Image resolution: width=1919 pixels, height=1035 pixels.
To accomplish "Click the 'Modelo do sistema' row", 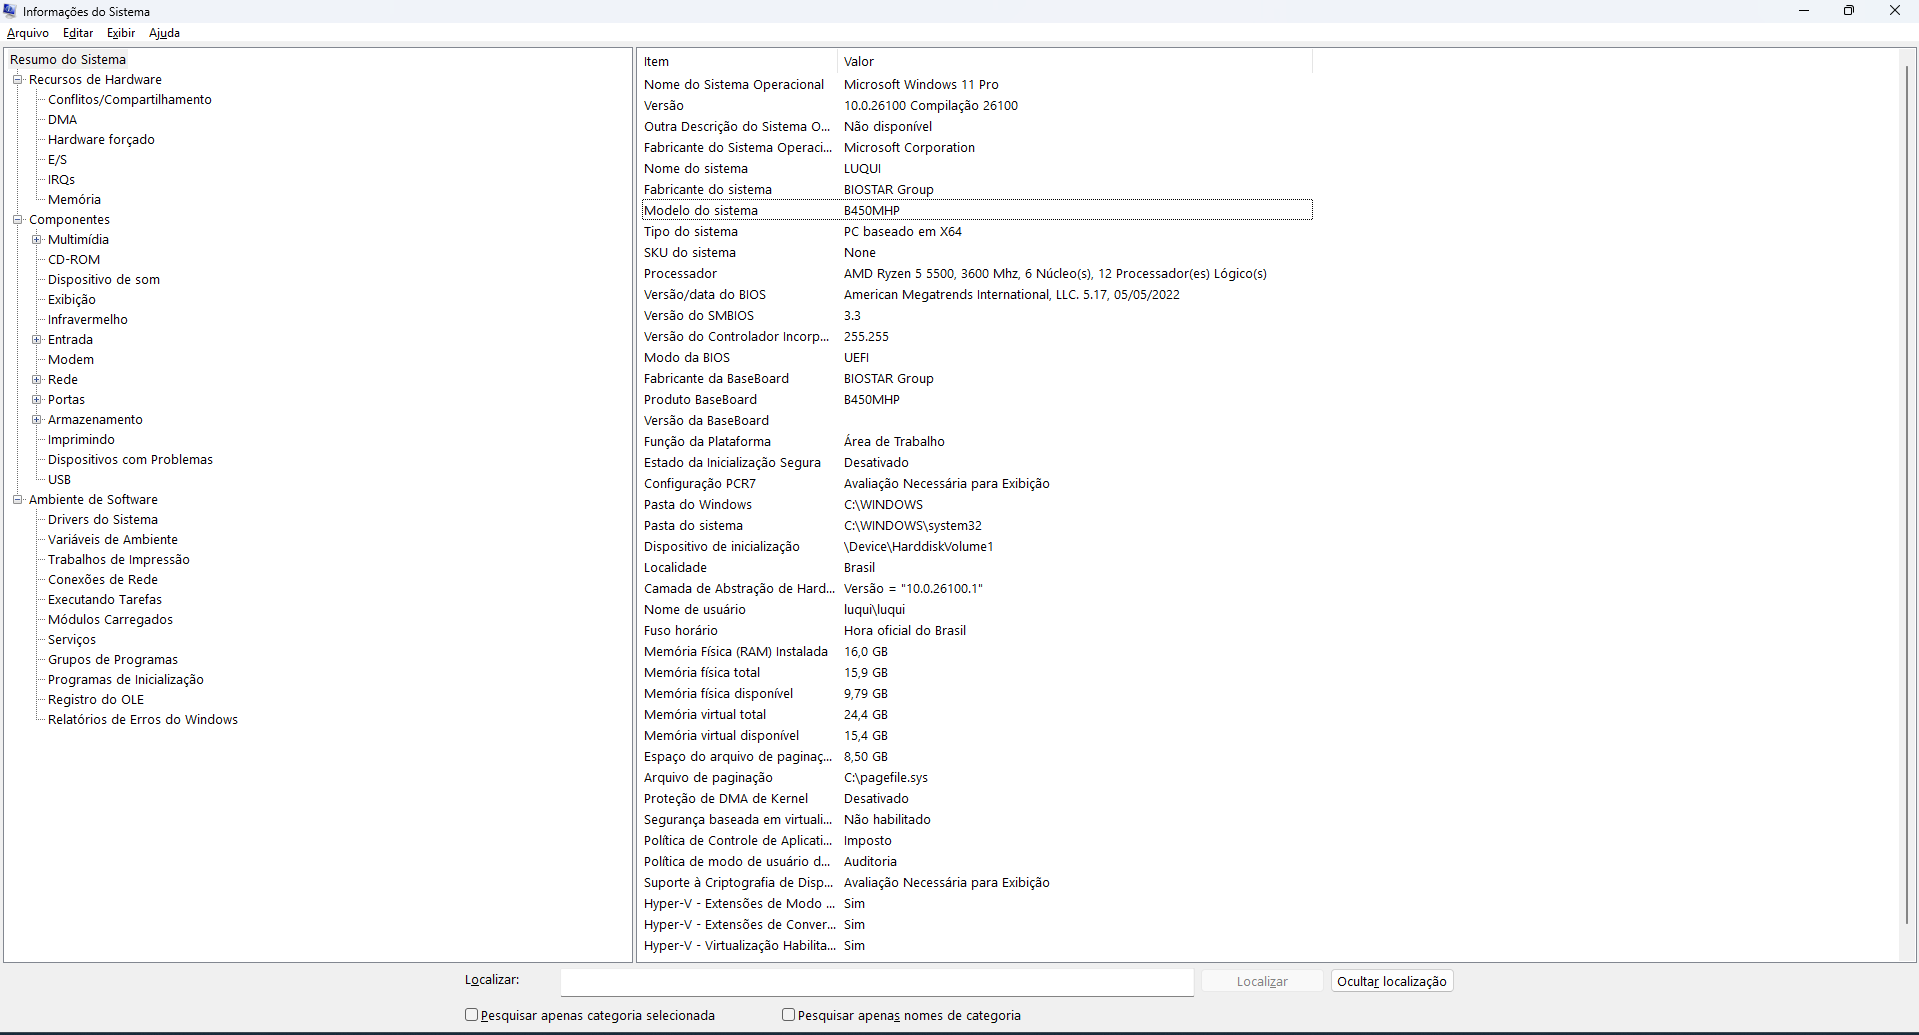I will coord(977,211).
